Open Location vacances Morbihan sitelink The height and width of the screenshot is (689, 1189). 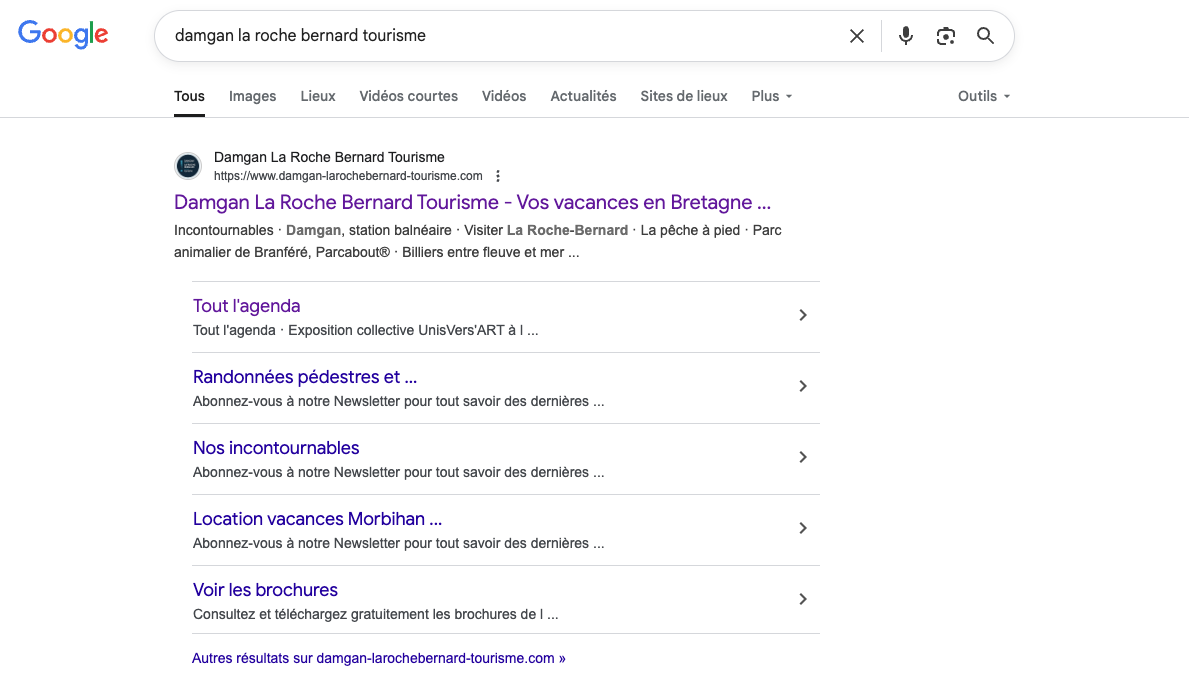coord(317,519)
